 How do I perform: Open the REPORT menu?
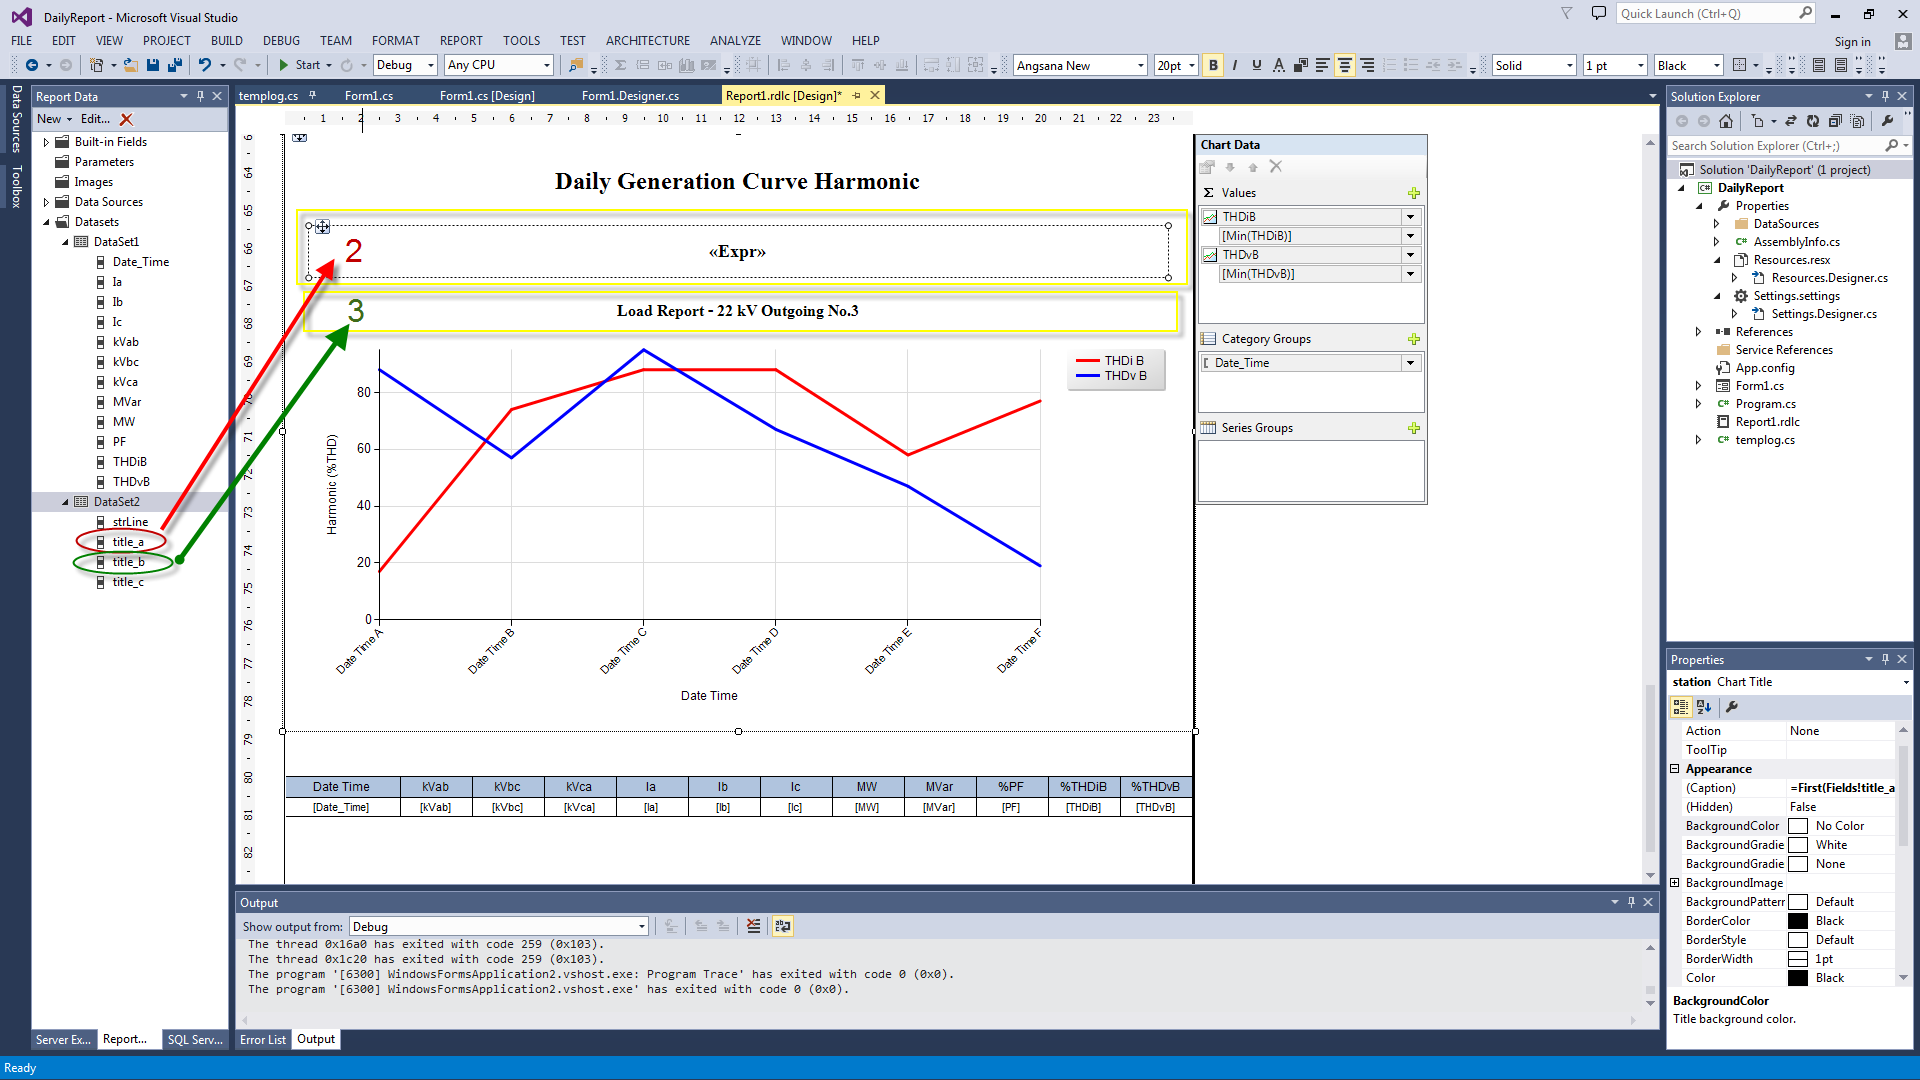pos(460,41)
